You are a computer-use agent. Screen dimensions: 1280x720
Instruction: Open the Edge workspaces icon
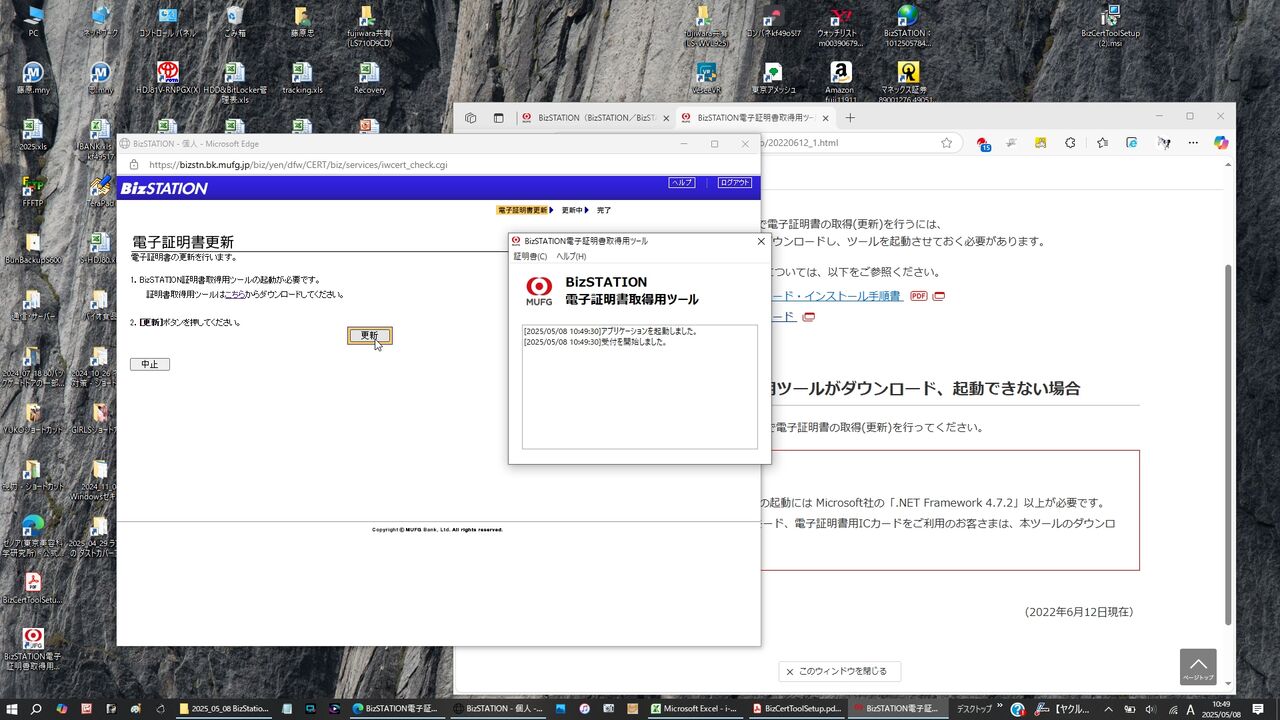click(471, 118)
